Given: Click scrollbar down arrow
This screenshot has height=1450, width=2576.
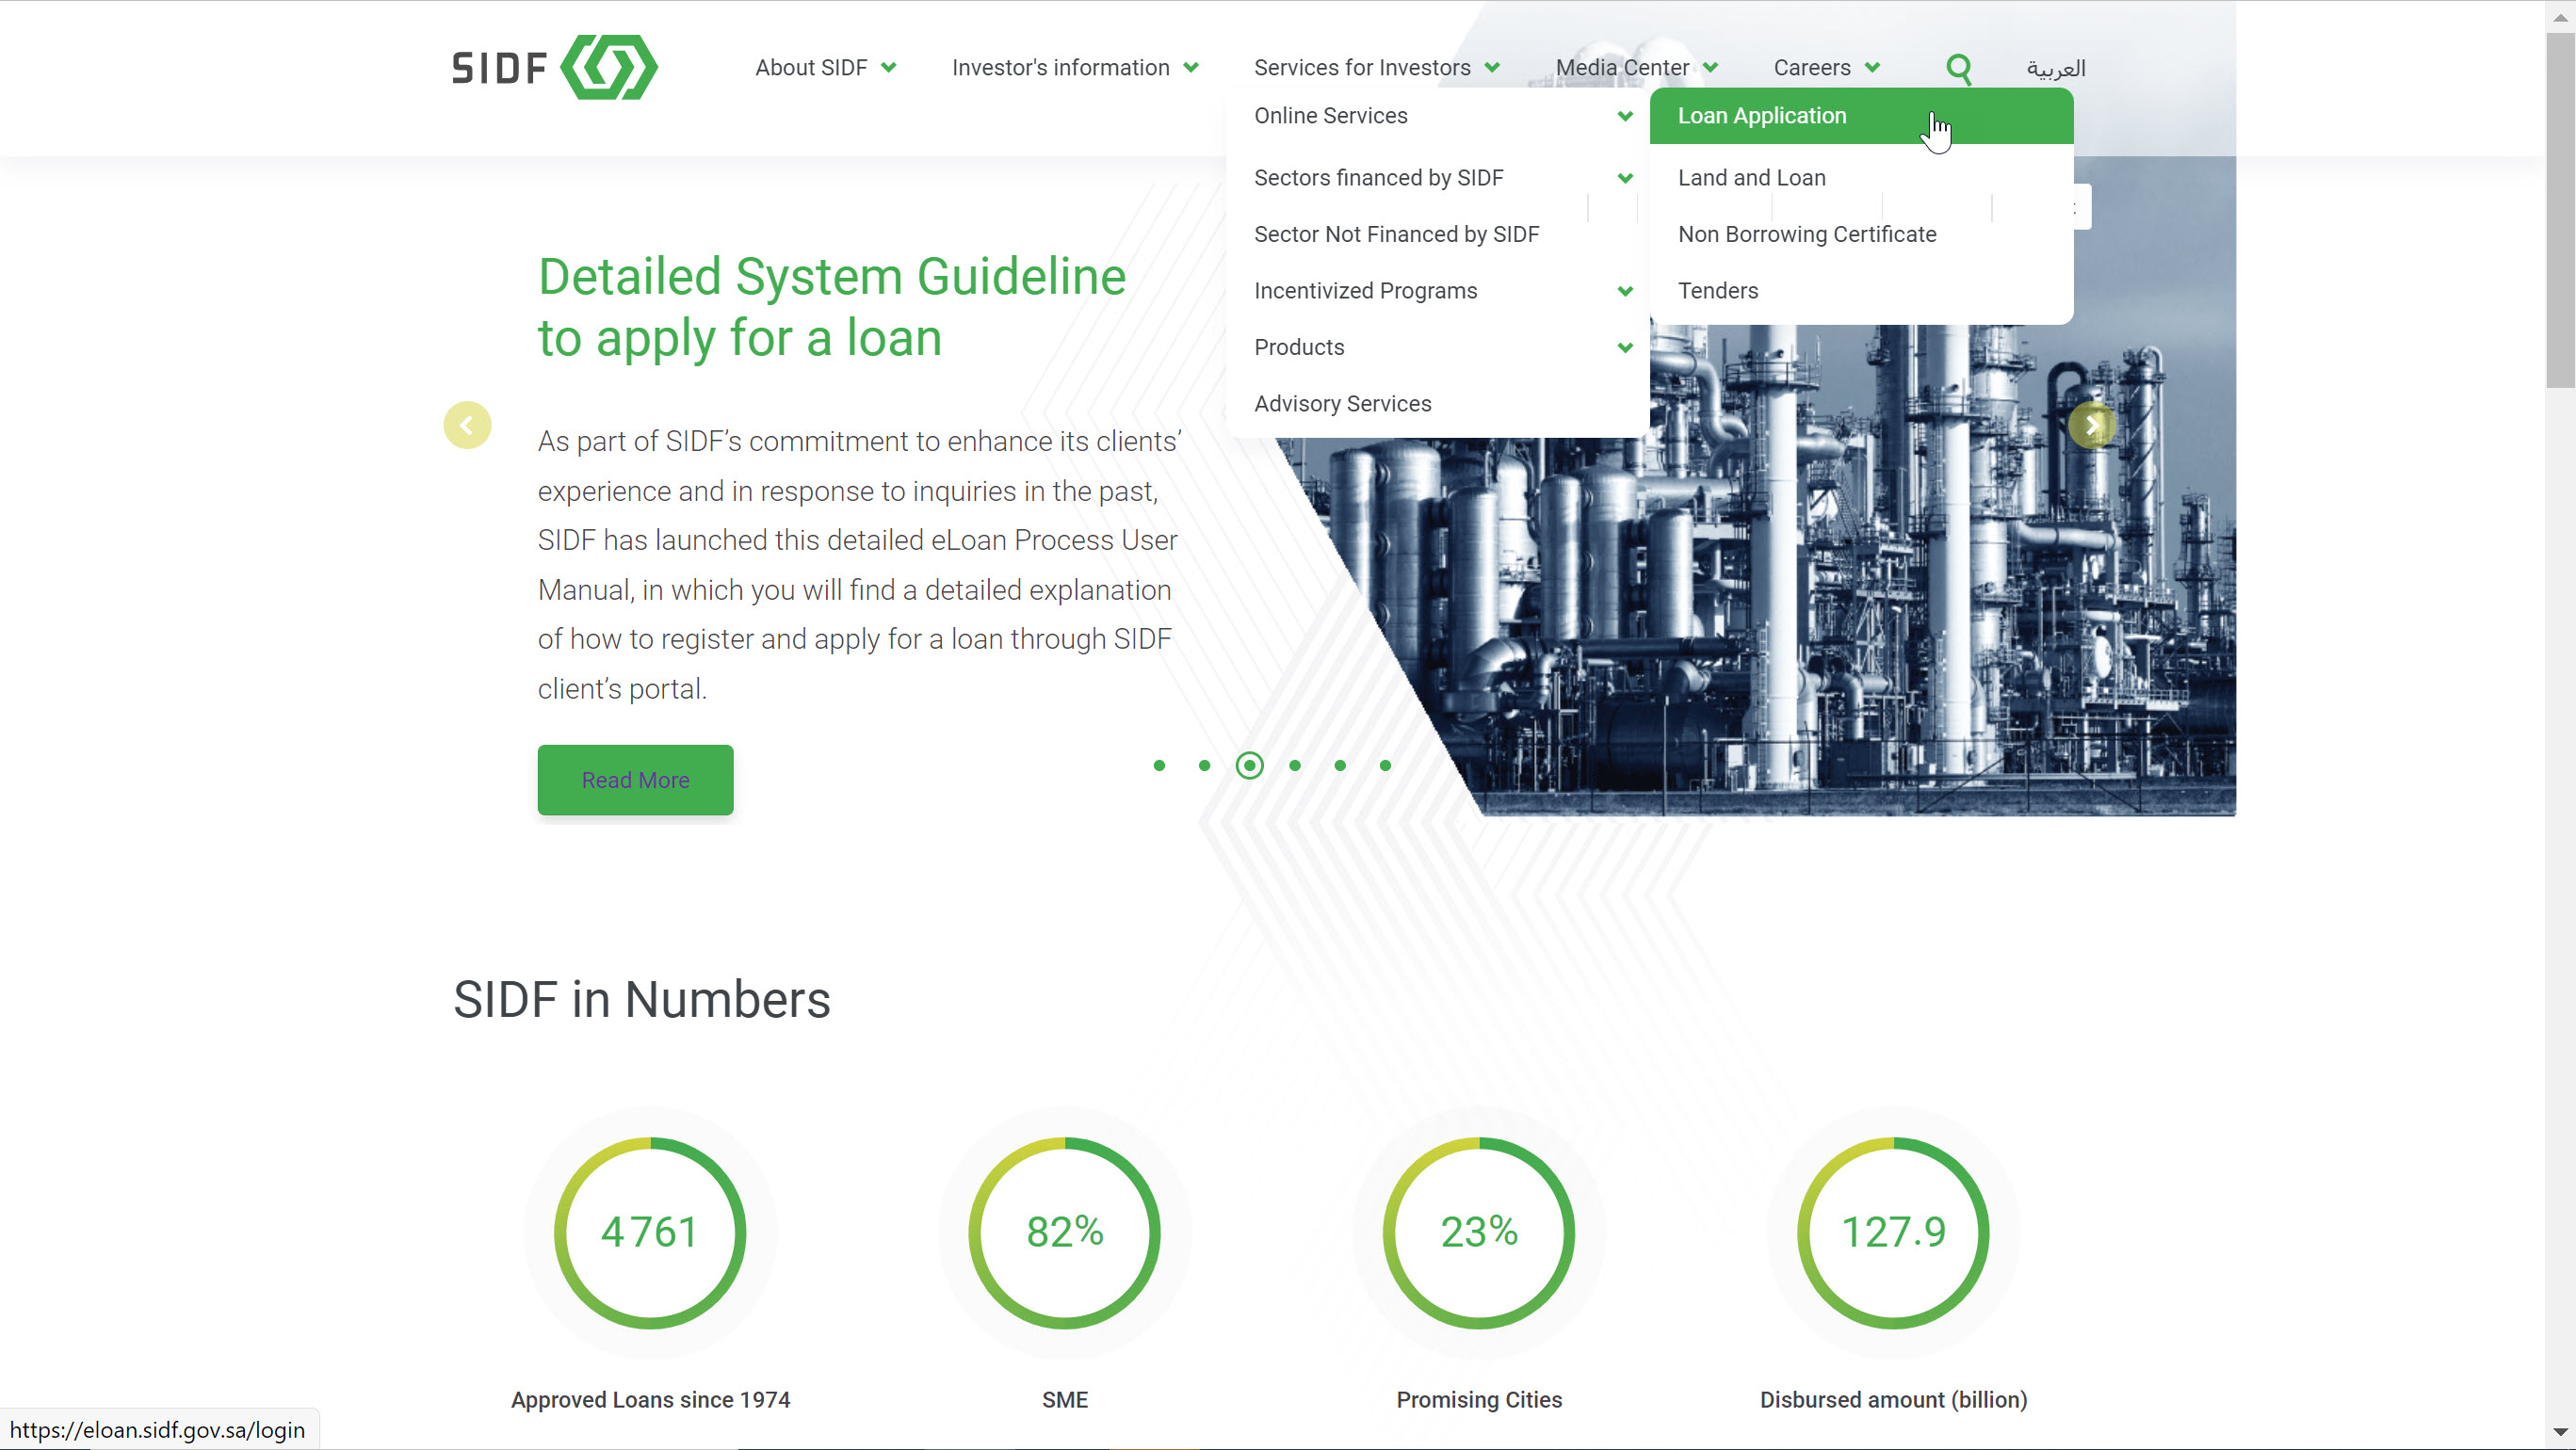Looking at the screenshot, I should pos(2560,1433).
